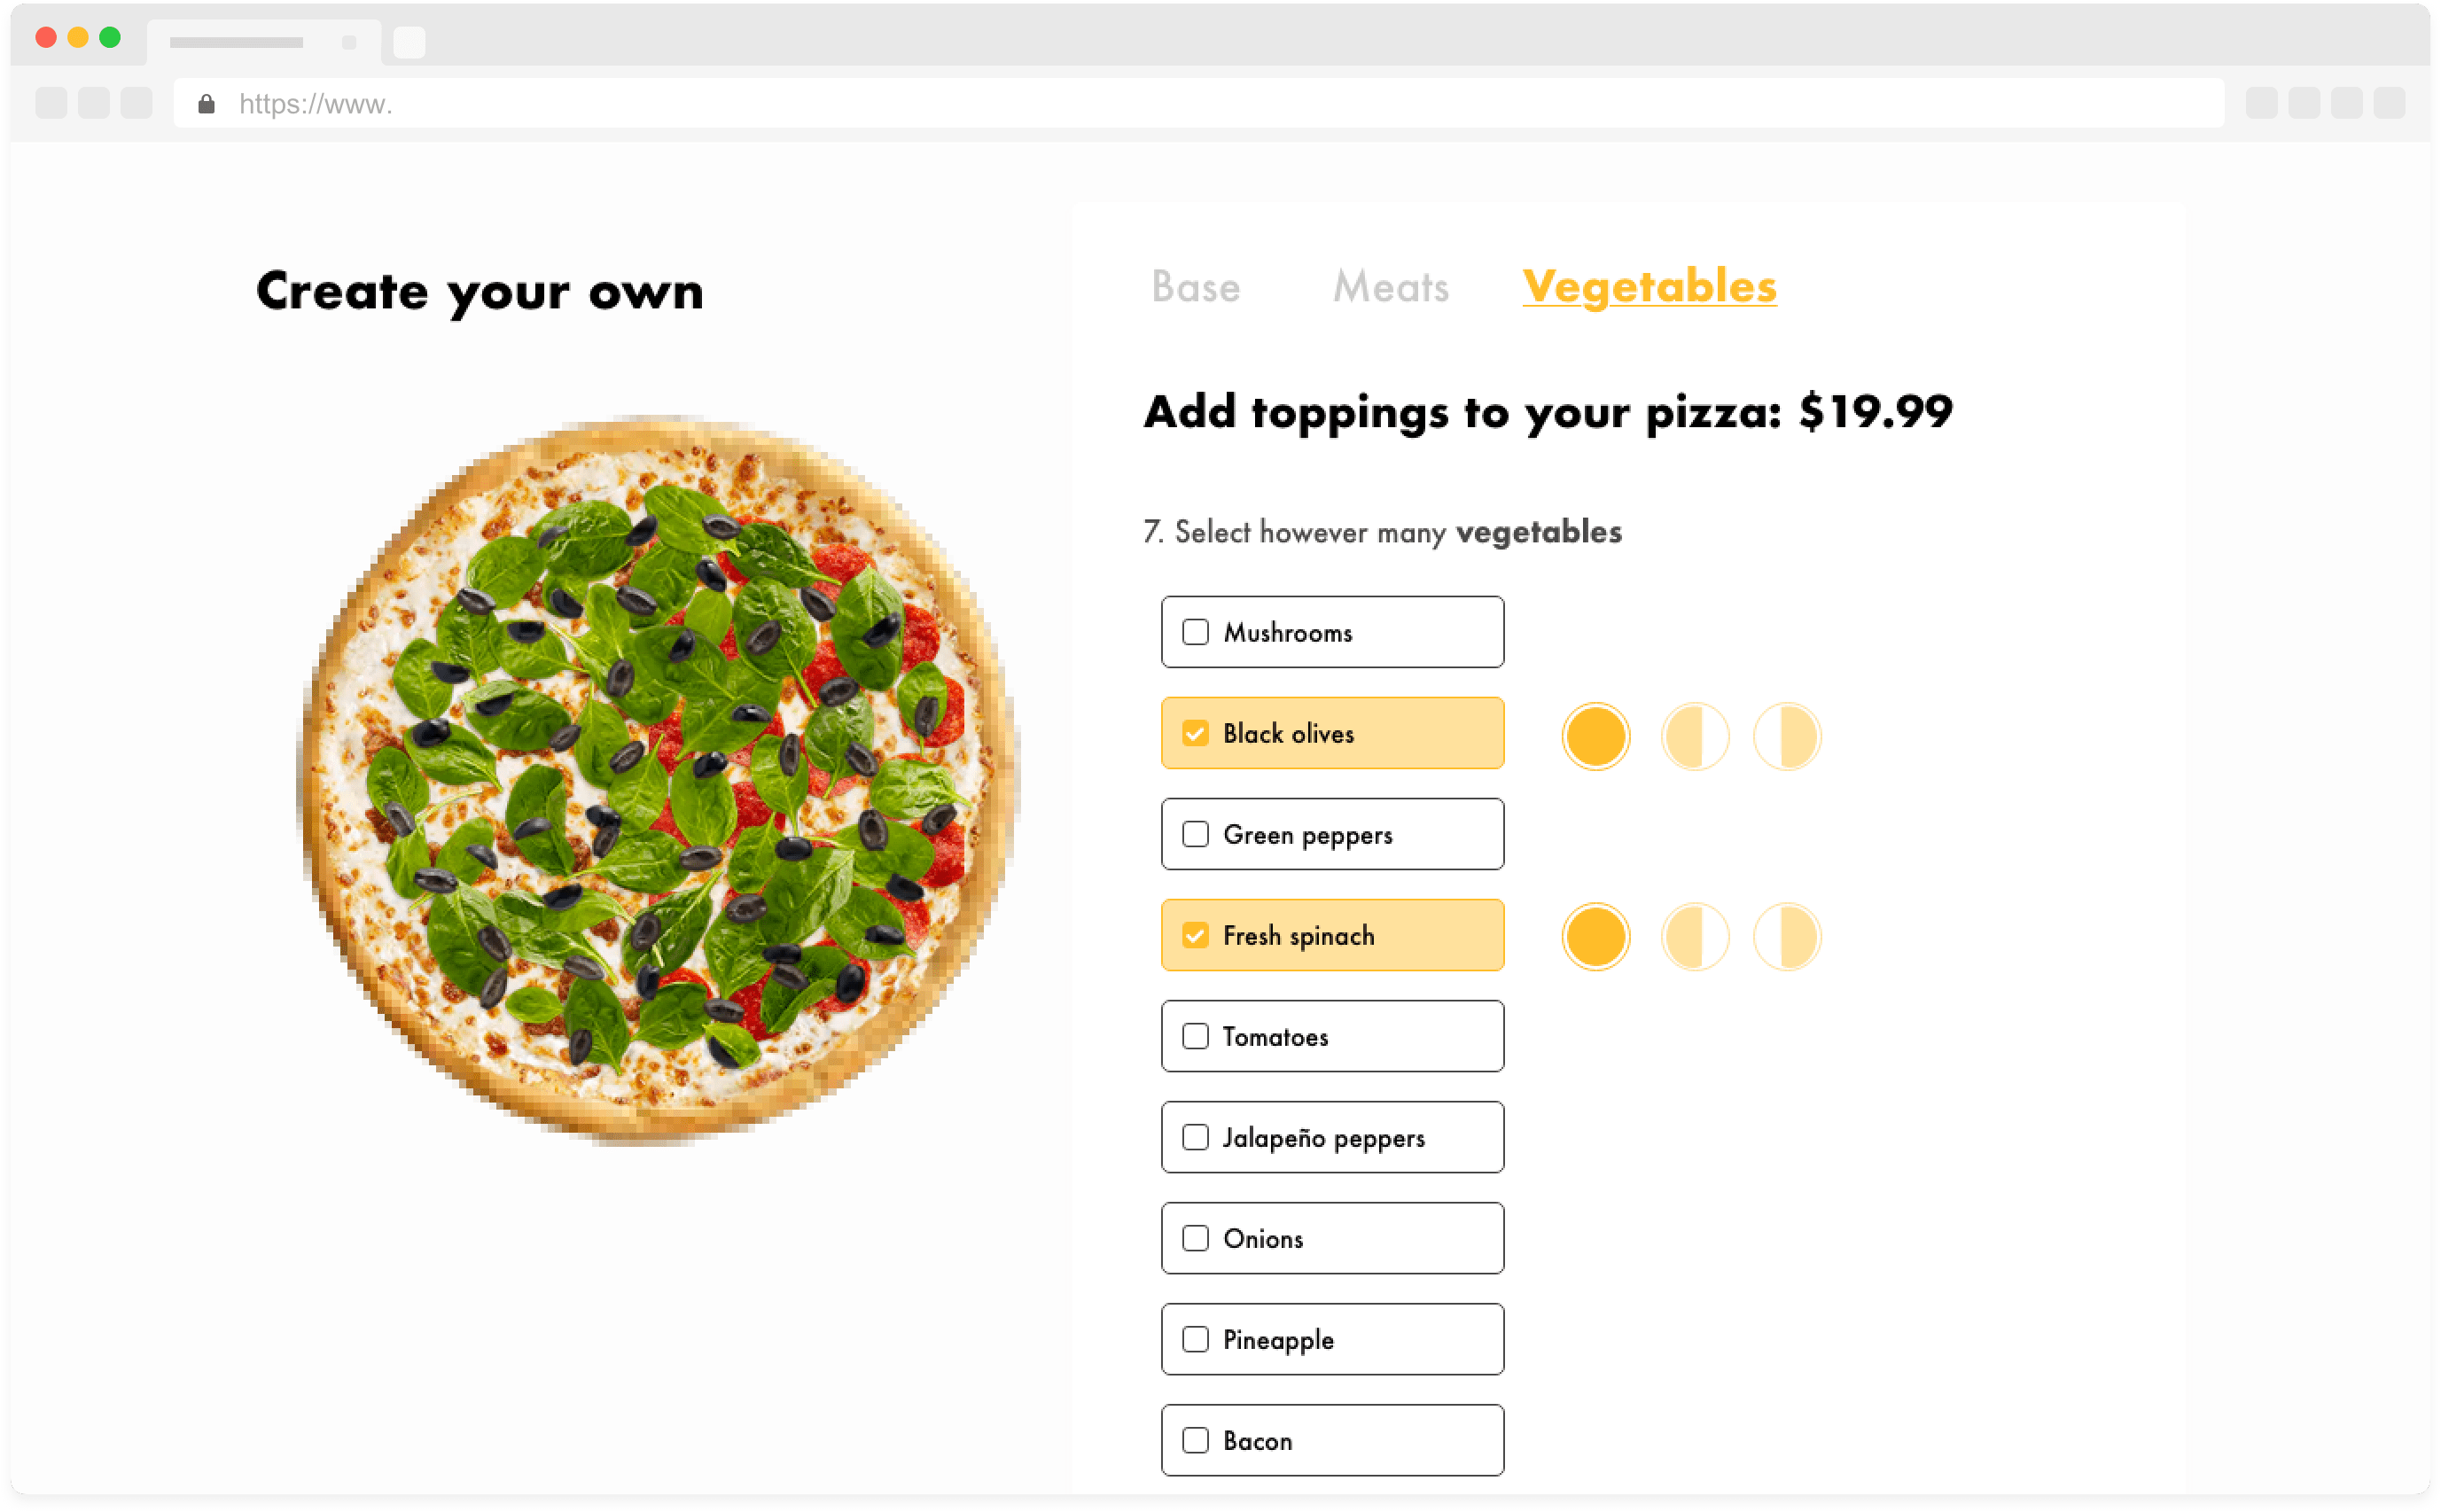Click the full coverage circle icon for black olives
Screen dimensions: 2441x1512
tap(1595, 732)
